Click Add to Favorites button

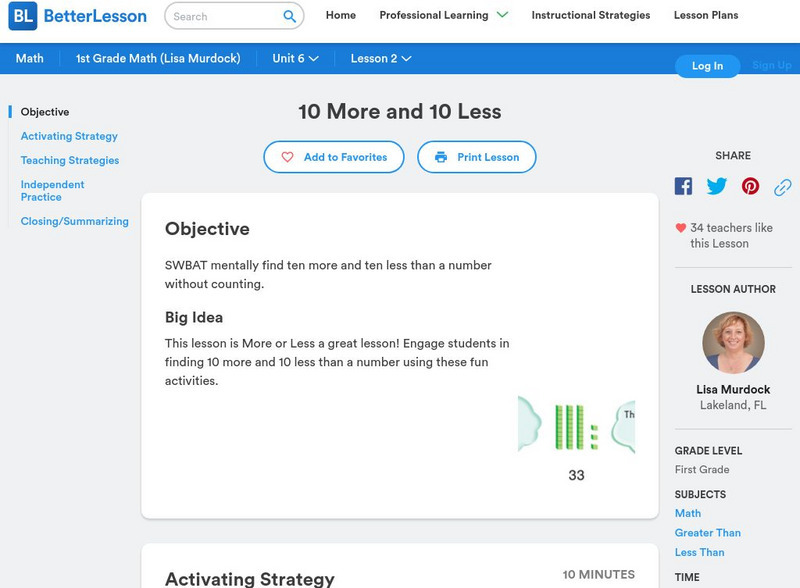click(x=334, y=157)
